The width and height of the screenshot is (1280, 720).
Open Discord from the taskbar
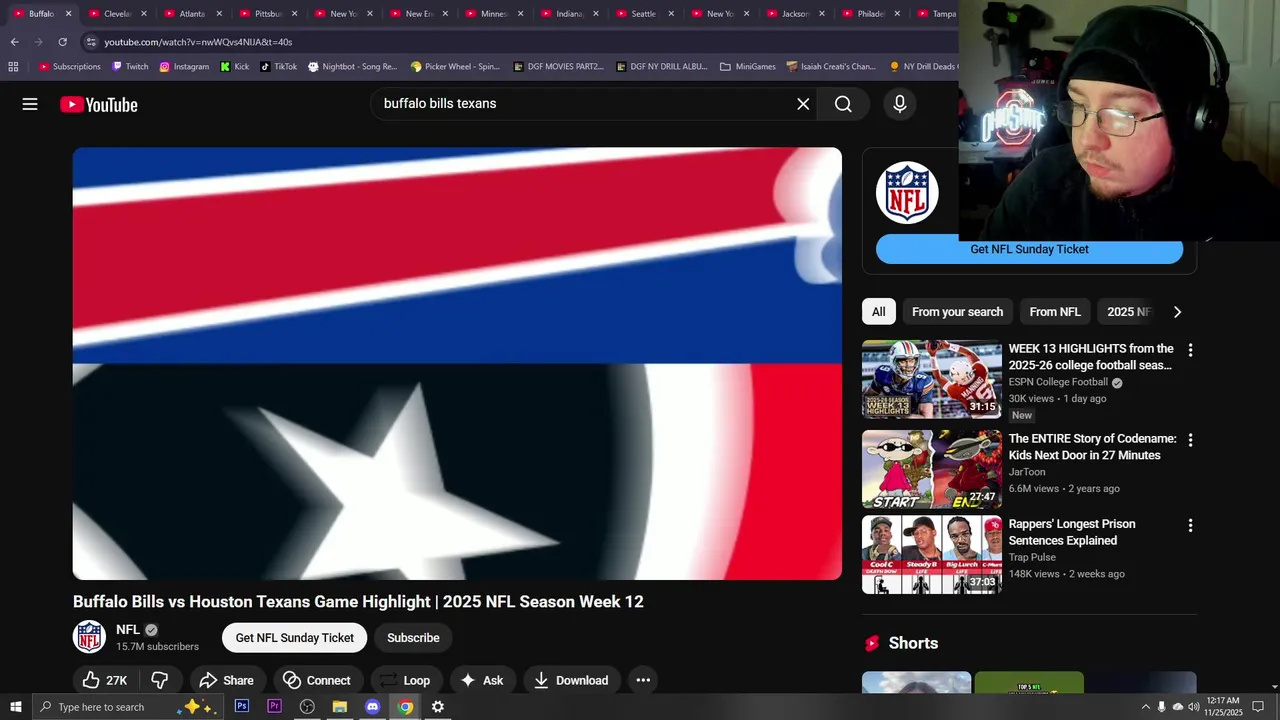coord(372,706)
